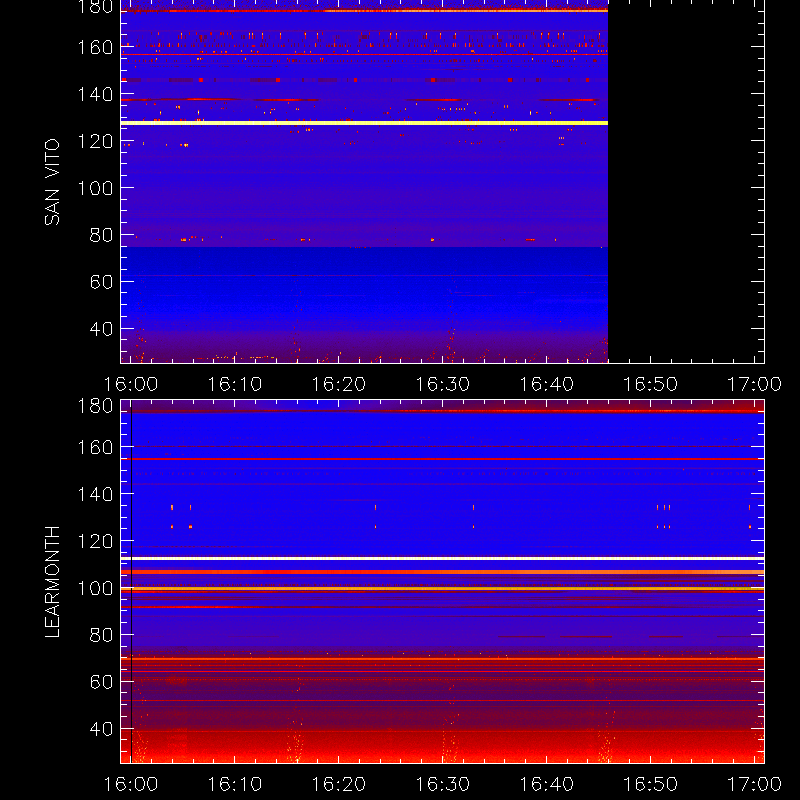Select the 80 tick label on San Vito axis
Screen dimensions: 800x800
pos(102,235)
